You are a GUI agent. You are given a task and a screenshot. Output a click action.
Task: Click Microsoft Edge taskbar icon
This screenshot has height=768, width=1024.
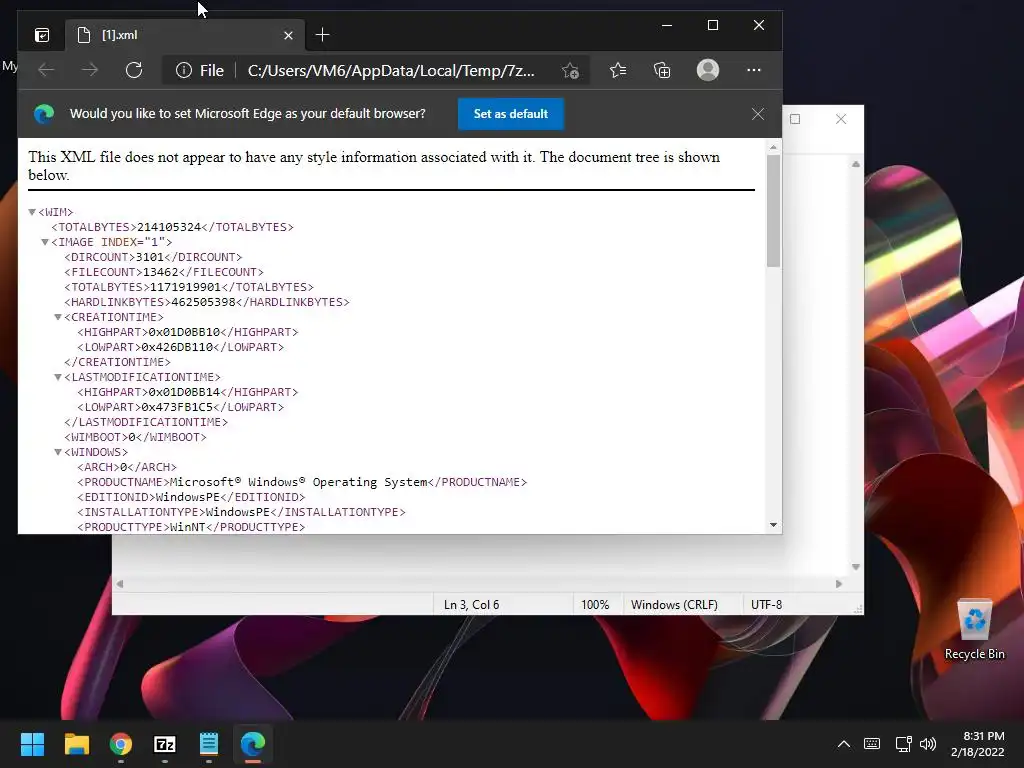click(x=253, y=744)
